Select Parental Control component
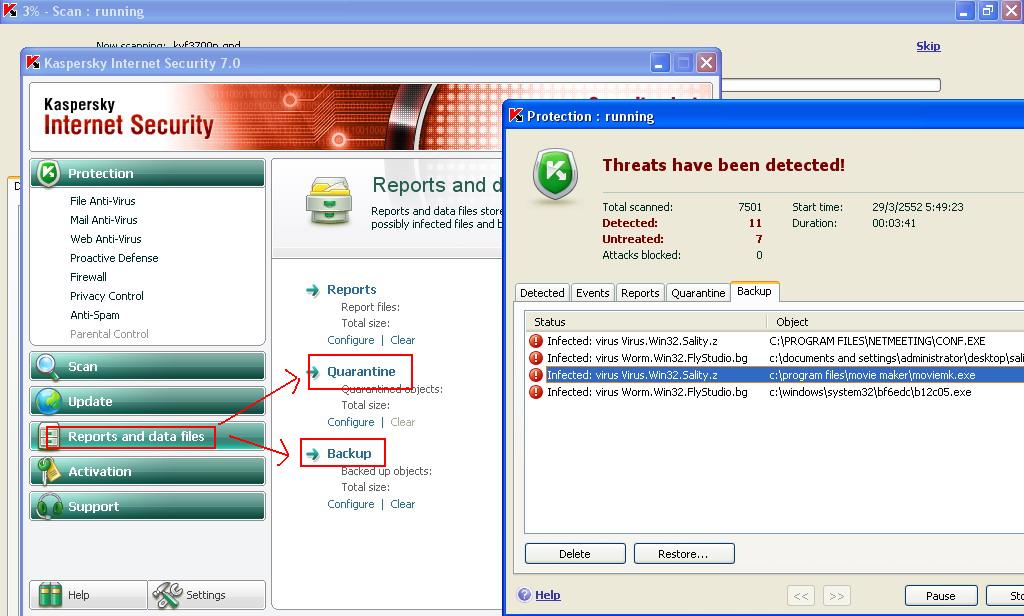The width and height of the screenshot is (1024, 616). pos(109,334)
